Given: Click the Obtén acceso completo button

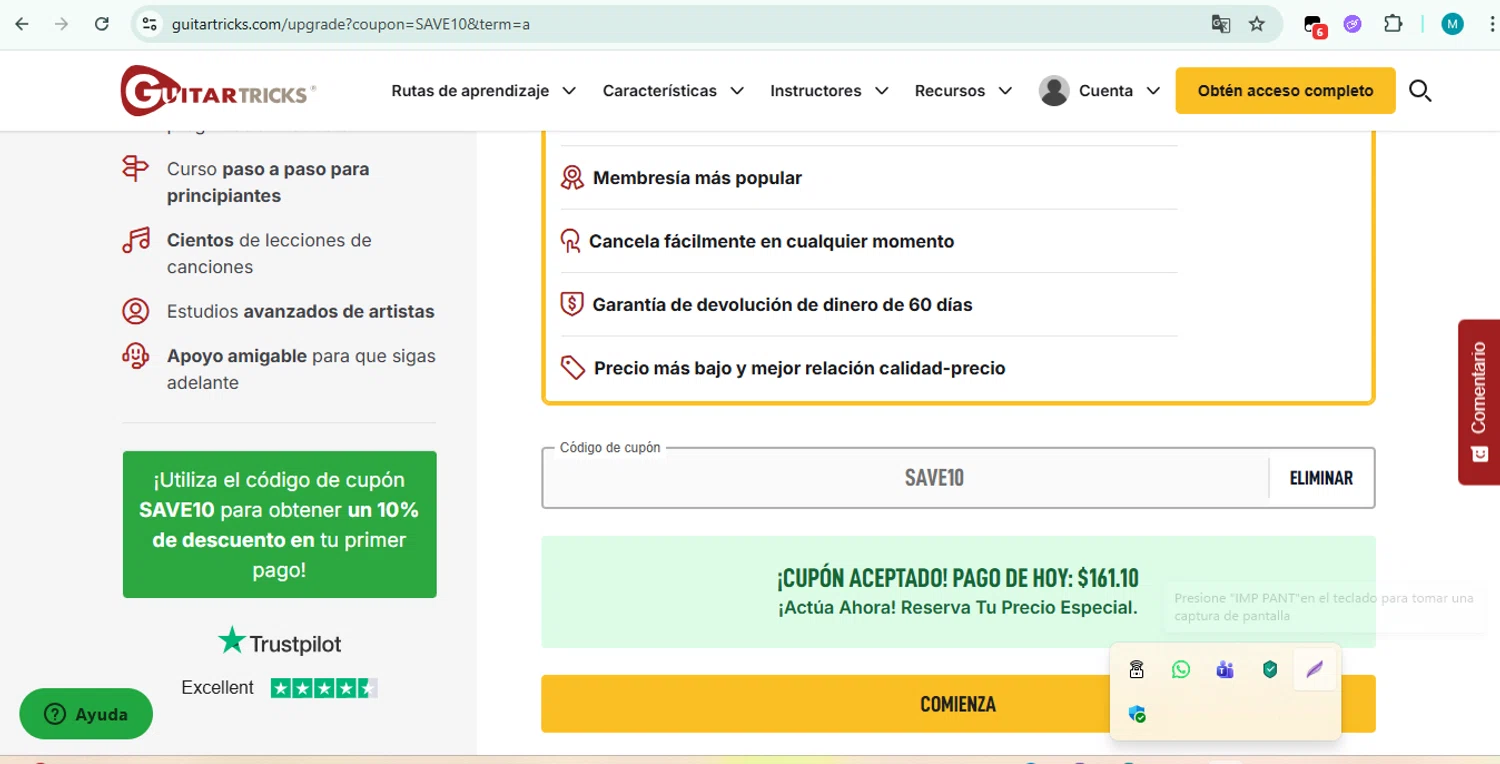Looking at the screenshot, I should point(1285,91).
